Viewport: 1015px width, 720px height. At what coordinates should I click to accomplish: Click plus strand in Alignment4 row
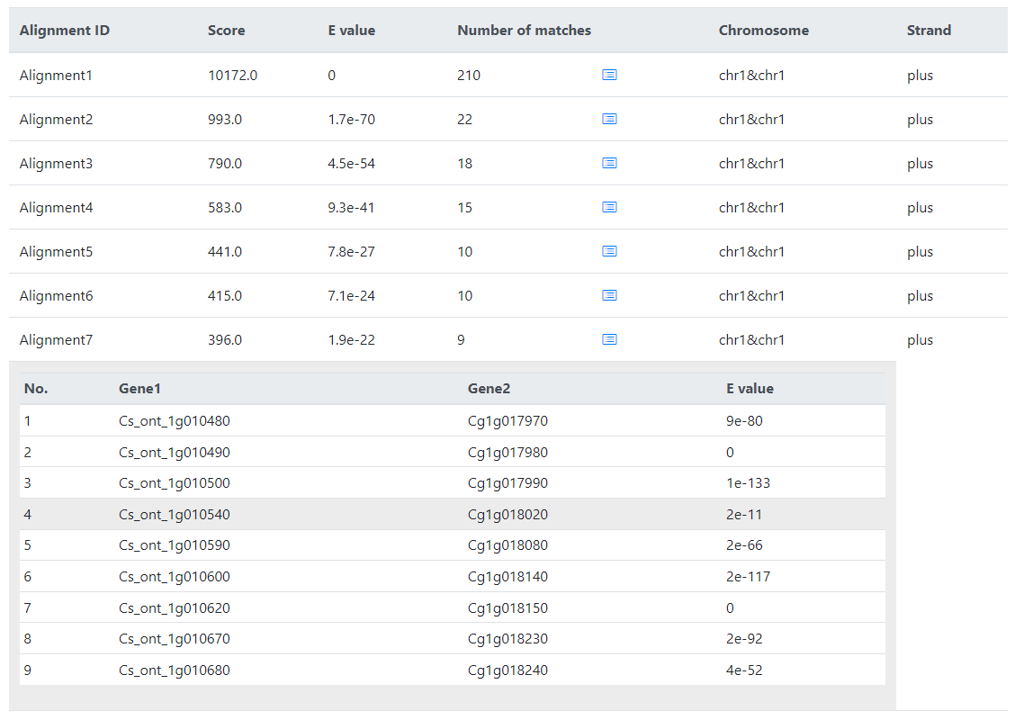(920, 207)
